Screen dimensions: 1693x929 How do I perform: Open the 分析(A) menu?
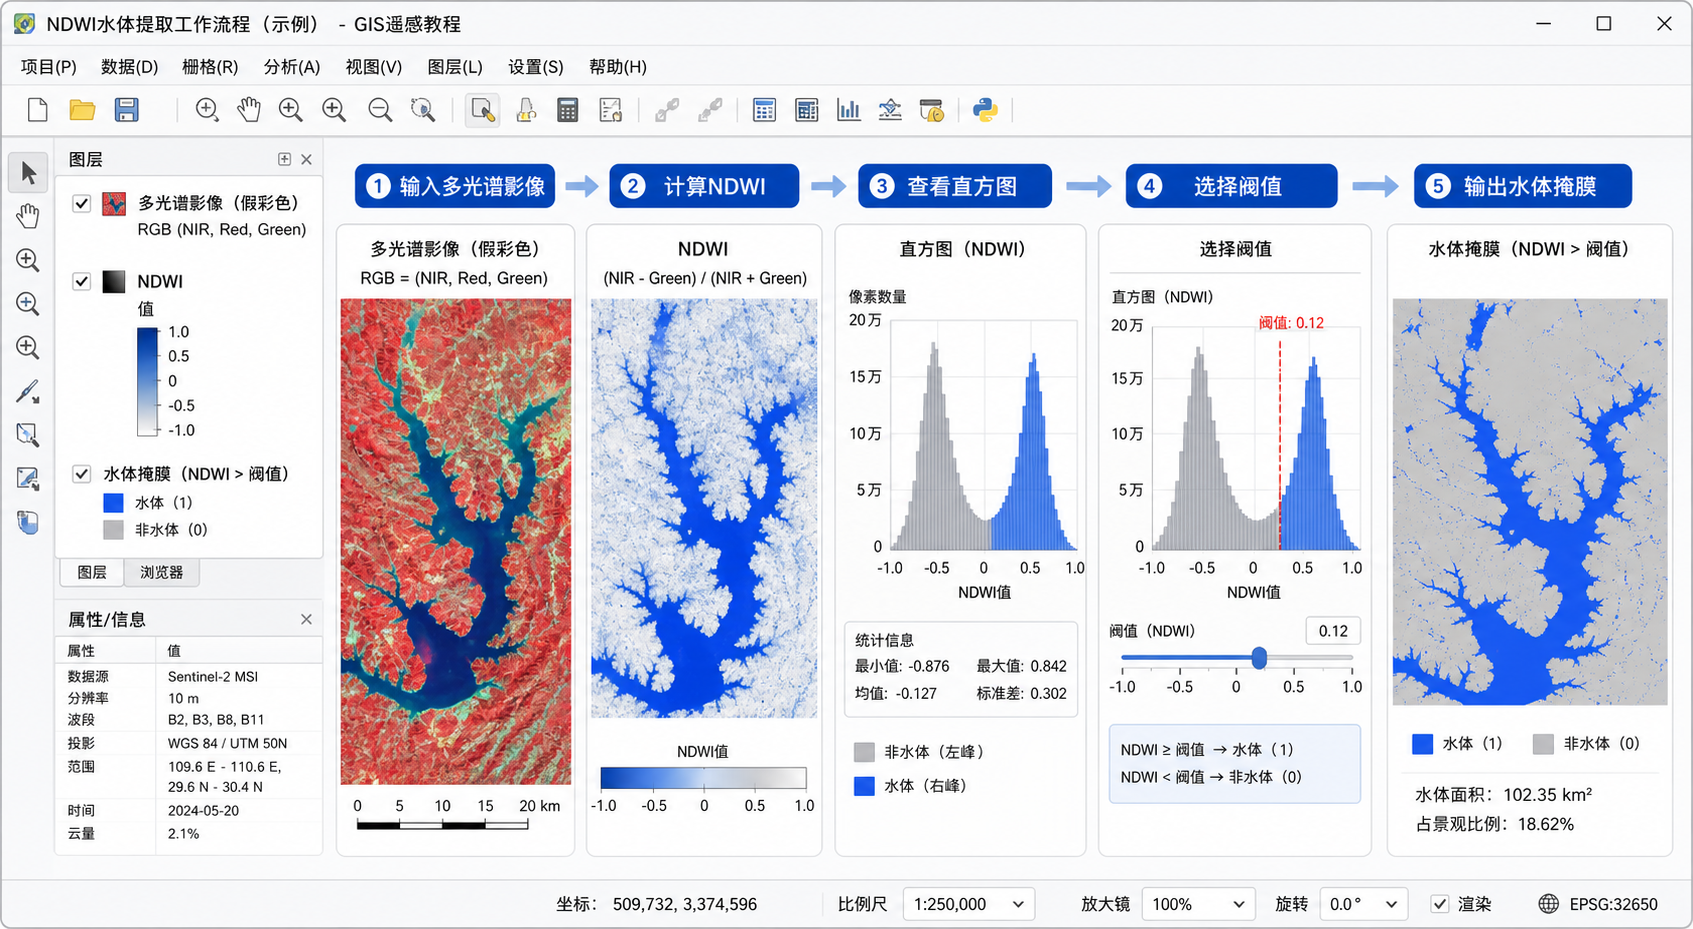tap(292, 67)
